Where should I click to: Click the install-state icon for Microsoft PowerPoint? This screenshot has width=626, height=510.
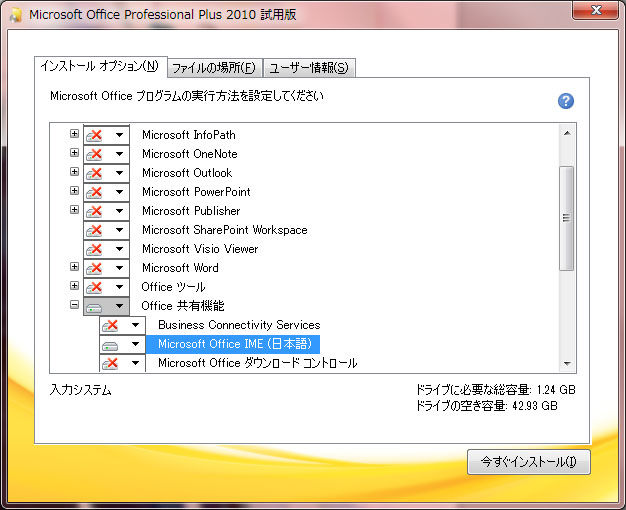tap(94, 192)
